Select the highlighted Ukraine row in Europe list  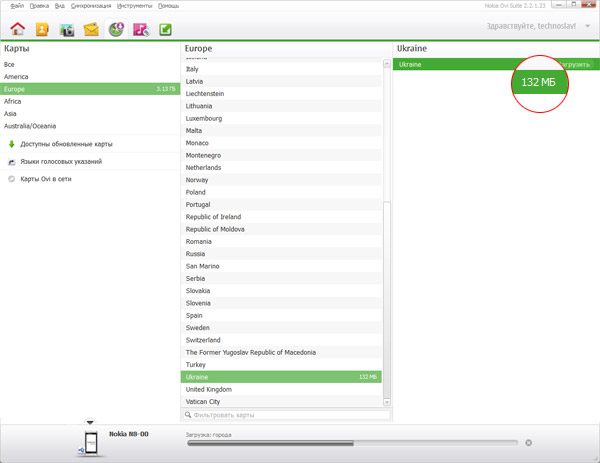coord(281,377)
